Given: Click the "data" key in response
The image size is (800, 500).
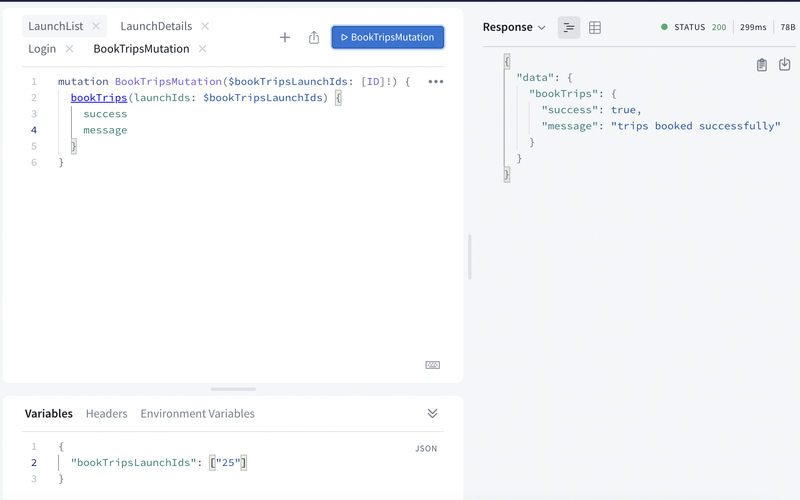Looking at the screenshot, I should tap(535, 78).
